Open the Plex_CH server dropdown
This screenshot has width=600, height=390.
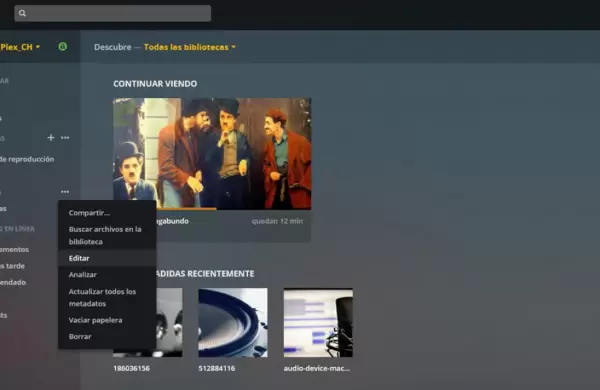tap(20, 47)
